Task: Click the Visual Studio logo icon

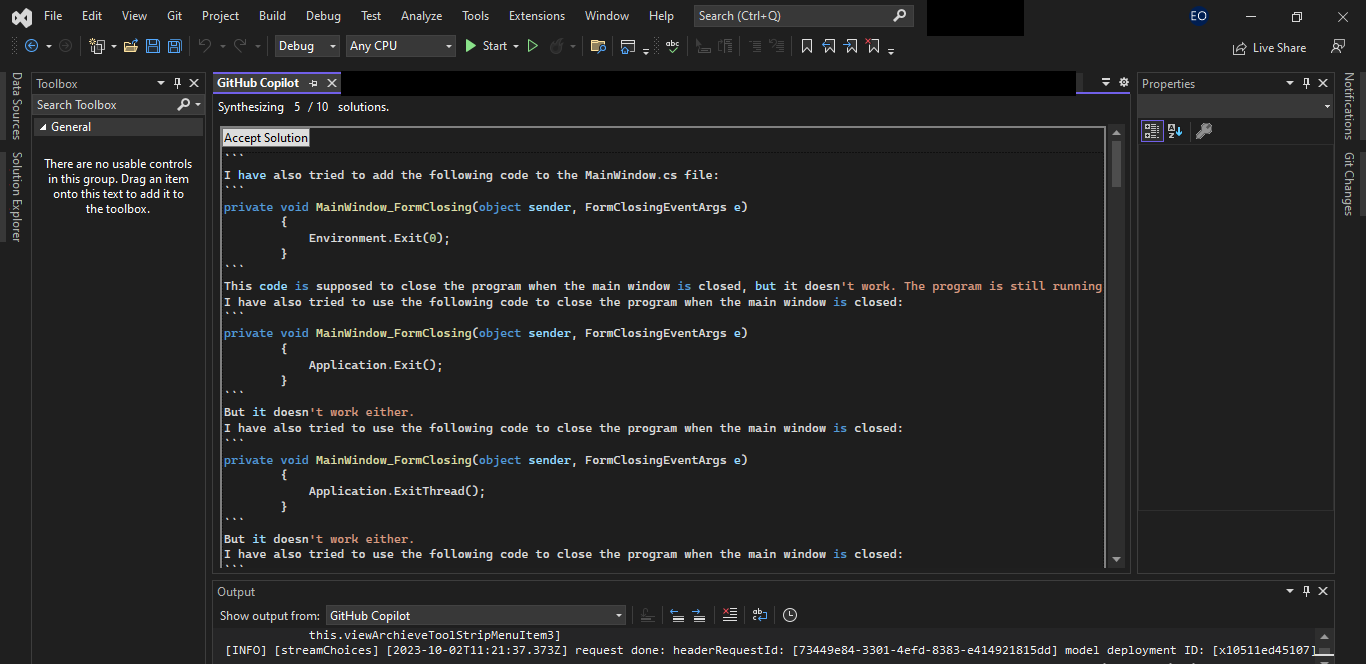Action: pos(21,16)
